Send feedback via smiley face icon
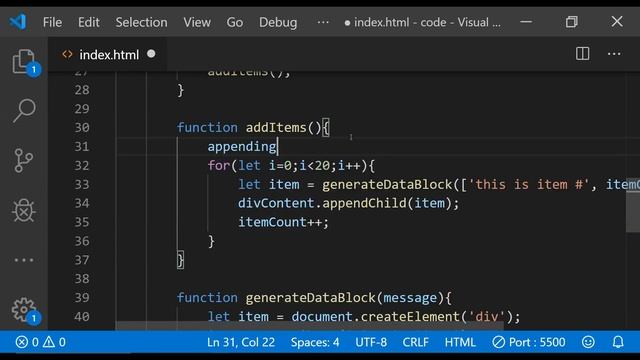This screenshot has width=640, height=360. (x=588, y=342)
